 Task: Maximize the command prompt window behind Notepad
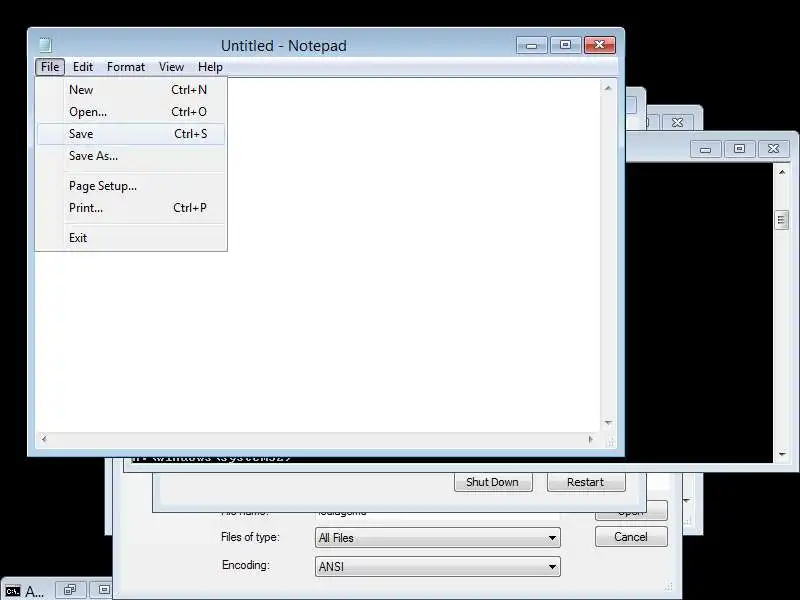click(x=739, y=149)
